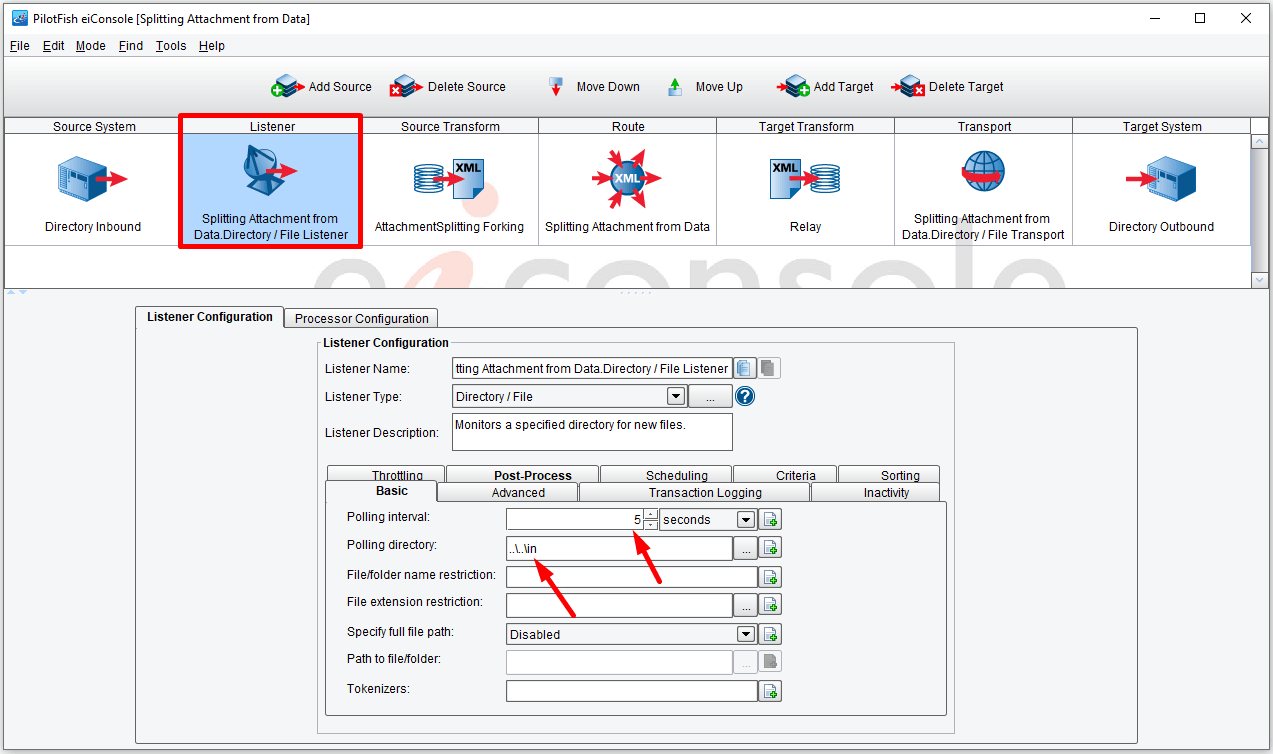Switch to the Processor Configuration tab

tap(361, 318)
